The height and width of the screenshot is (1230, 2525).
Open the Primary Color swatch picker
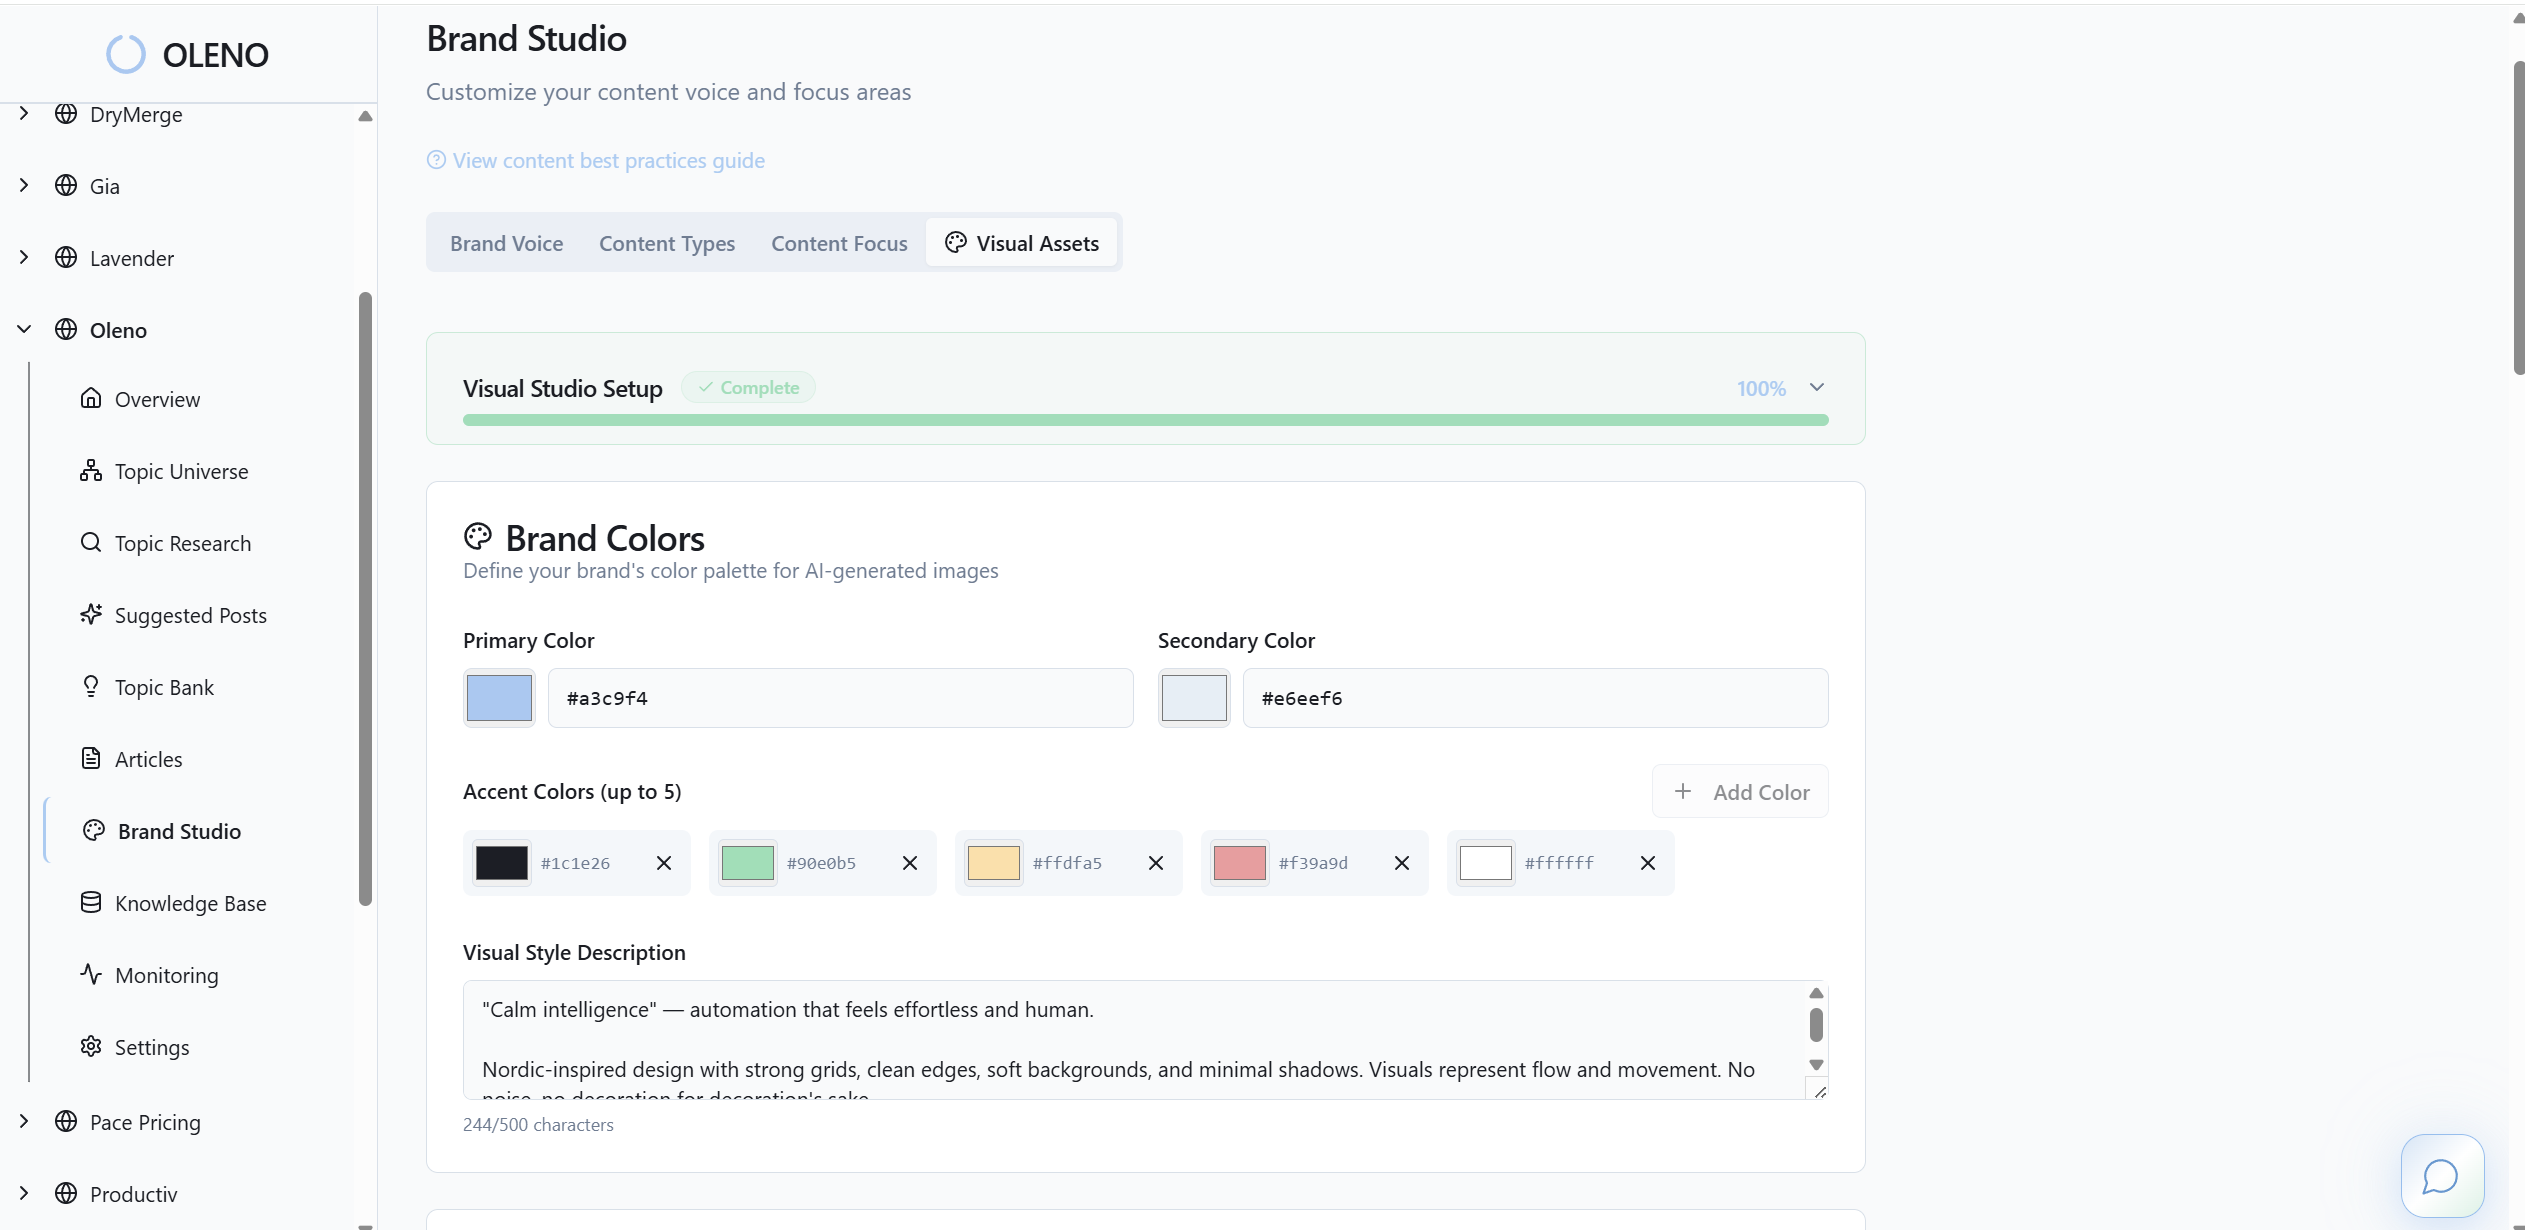pos(499,698)
